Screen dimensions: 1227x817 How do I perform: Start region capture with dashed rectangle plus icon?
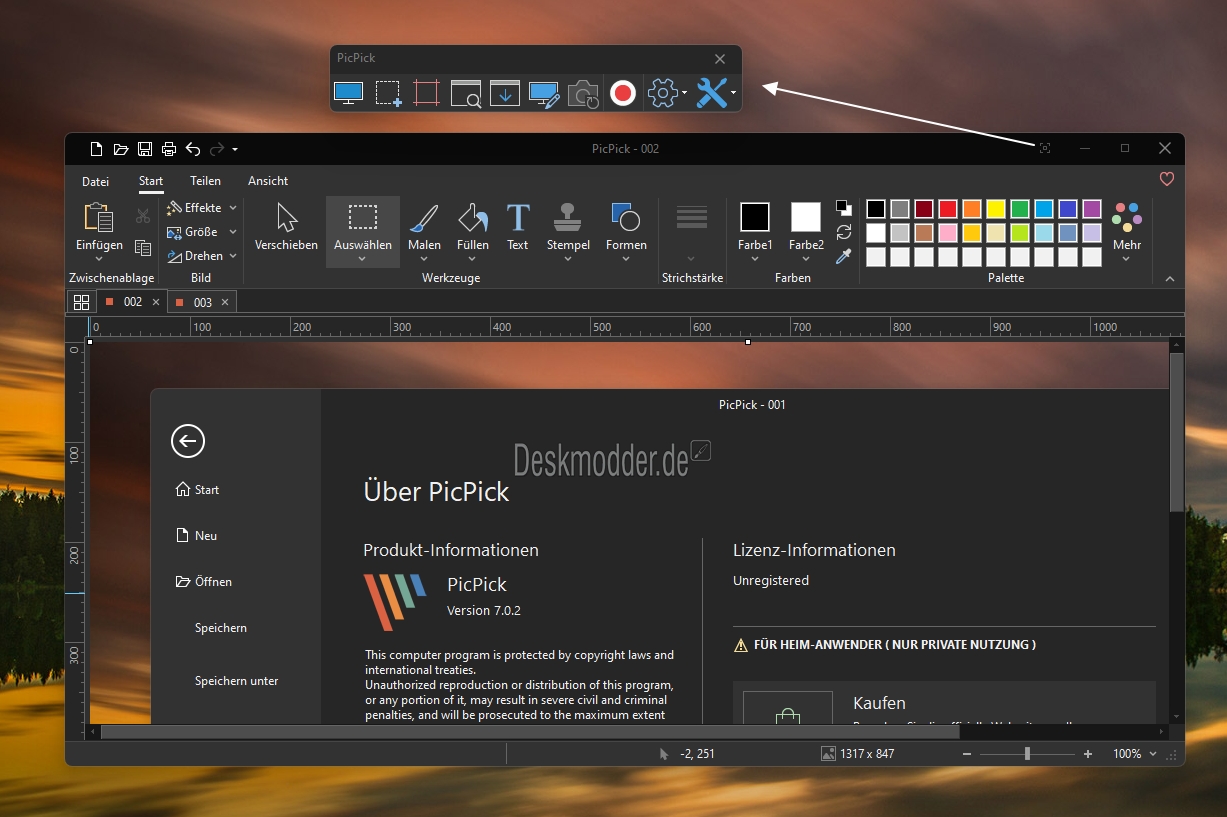(388, 93)
